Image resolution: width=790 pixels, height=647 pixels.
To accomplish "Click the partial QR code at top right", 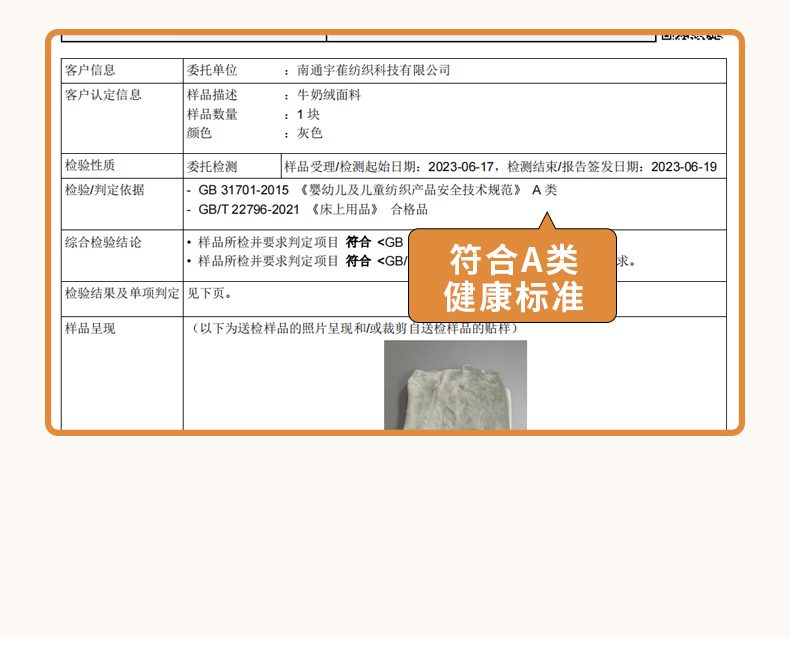I will (690, 36).
